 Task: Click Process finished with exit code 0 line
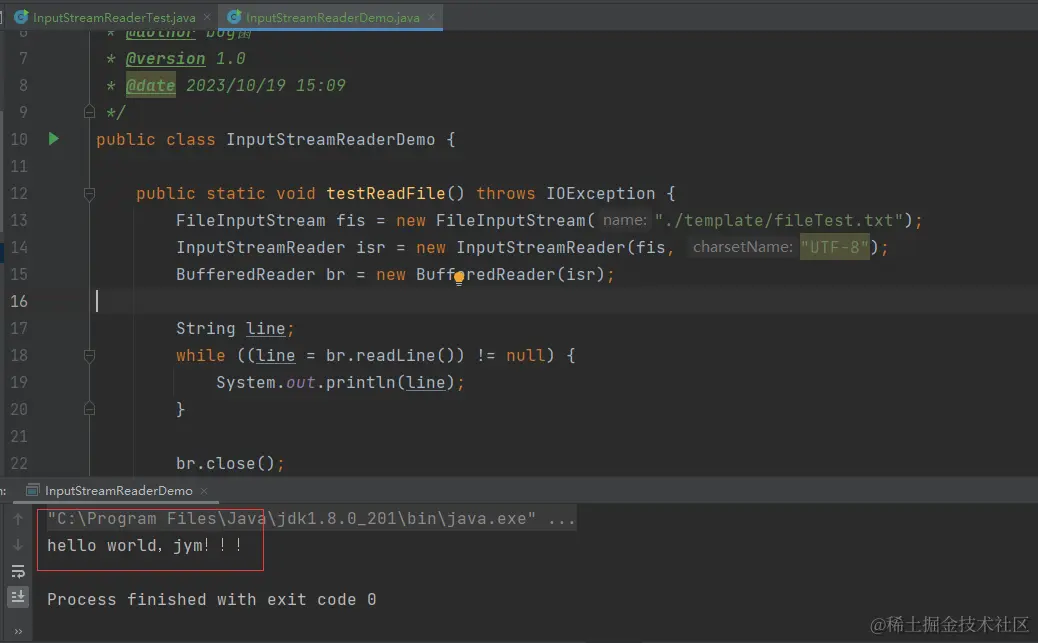(212, 599)
